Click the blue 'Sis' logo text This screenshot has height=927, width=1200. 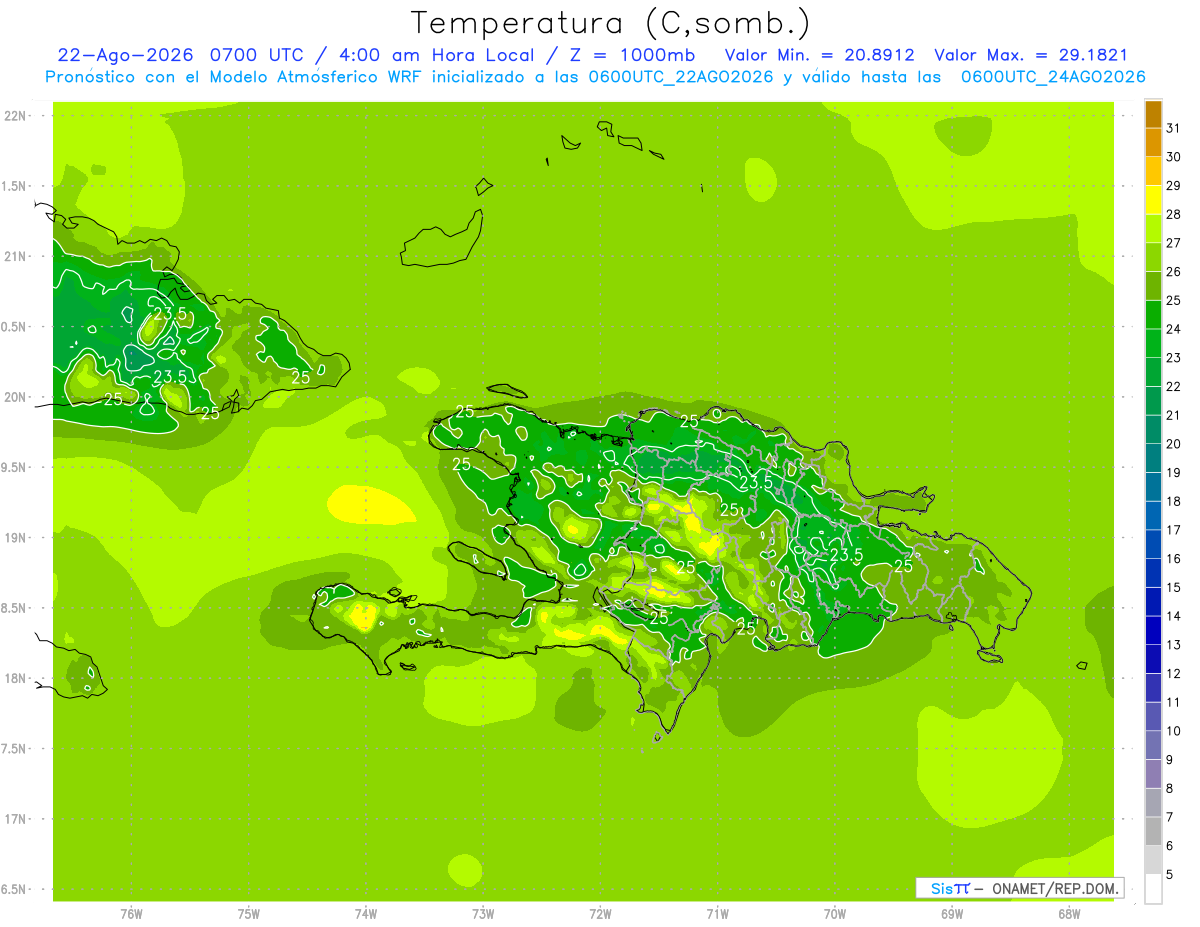942,888
